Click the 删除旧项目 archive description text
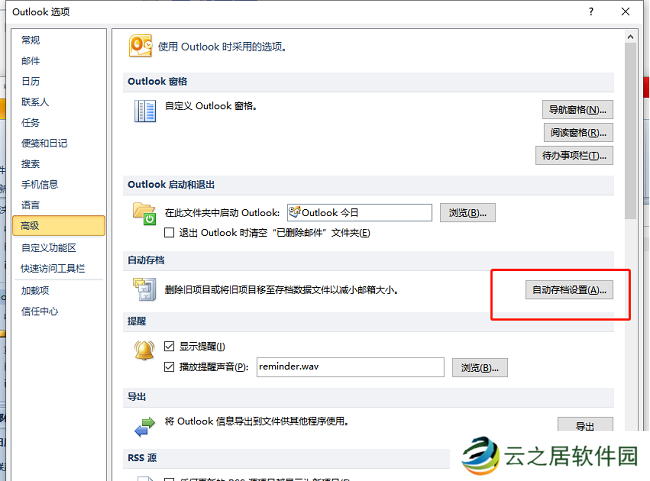The image size is (650, 481). 281,290
